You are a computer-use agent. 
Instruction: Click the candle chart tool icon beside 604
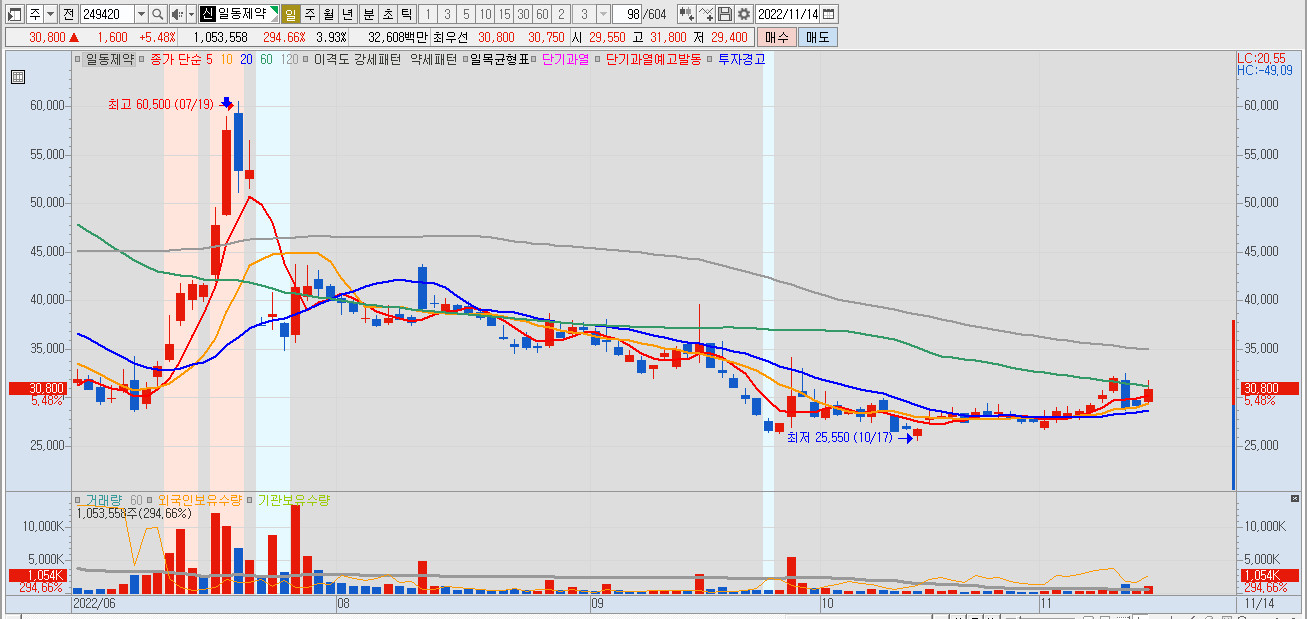tap(686, 14)
